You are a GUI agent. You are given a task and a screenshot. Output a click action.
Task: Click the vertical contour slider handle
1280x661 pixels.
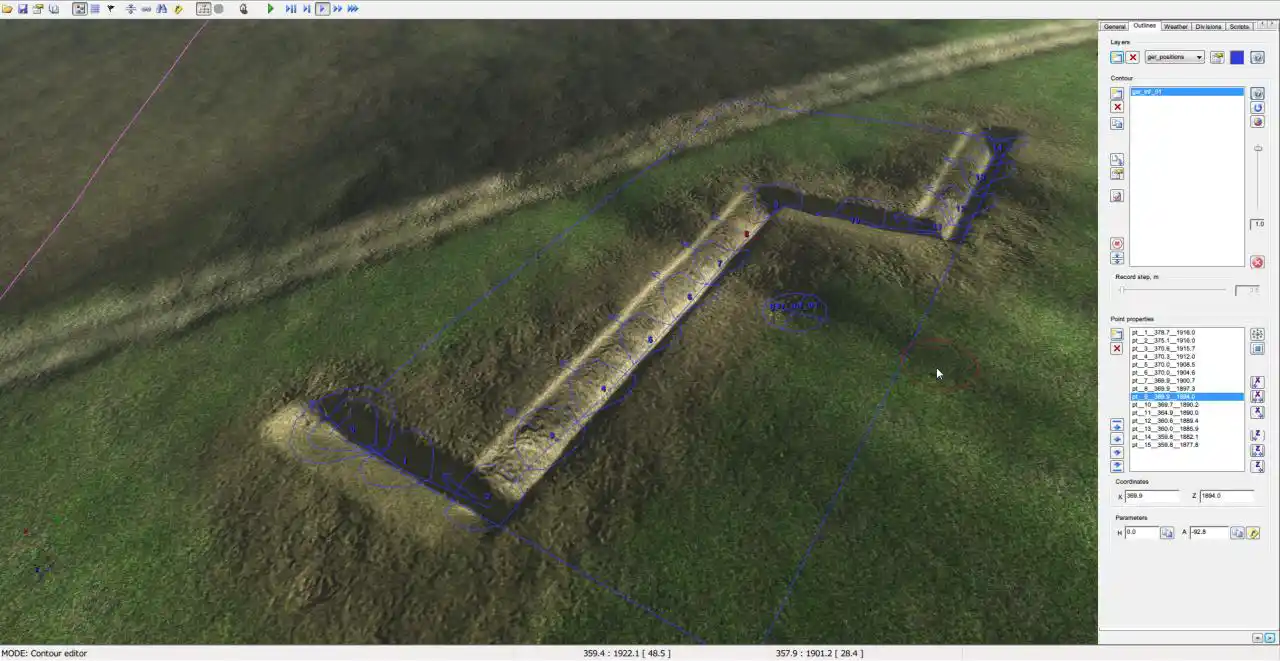pos(1258,149)
